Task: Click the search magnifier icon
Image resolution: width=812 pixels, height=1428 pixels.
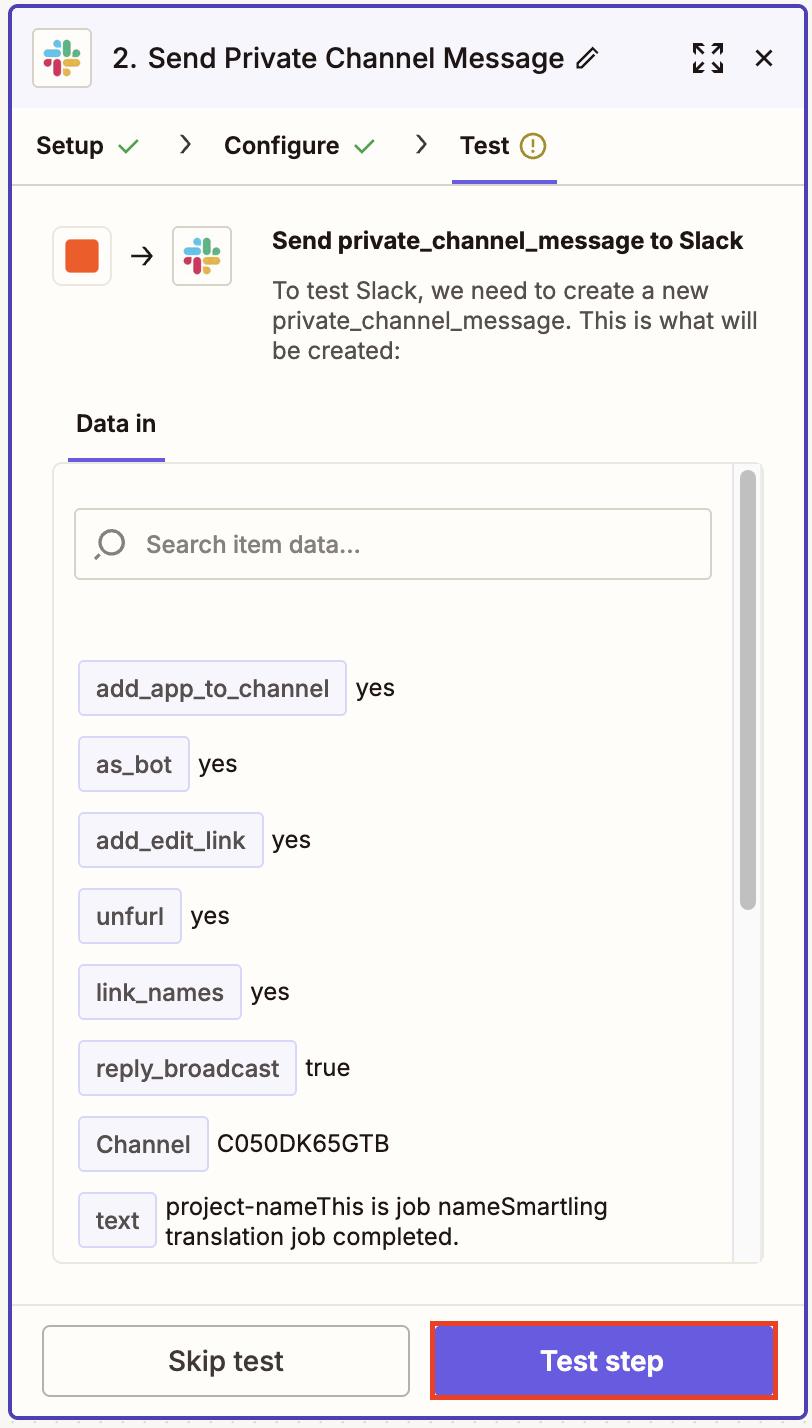Action: (110, 544)
